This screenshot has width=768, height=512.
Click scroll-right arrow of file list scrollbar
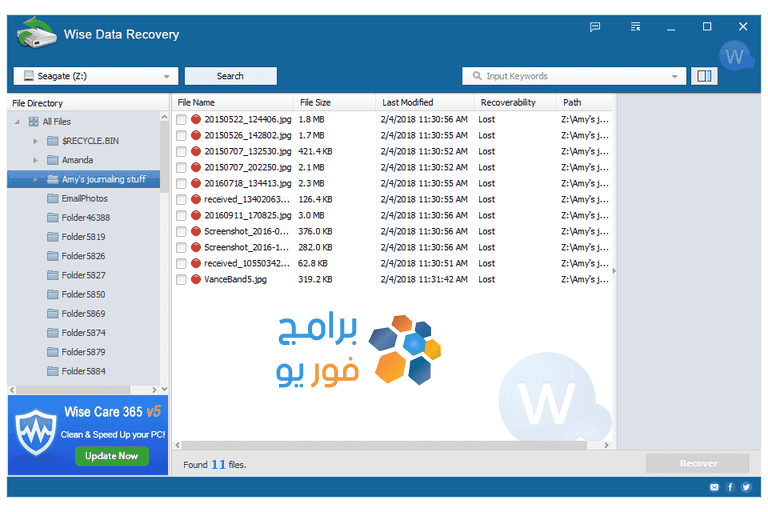606,445
